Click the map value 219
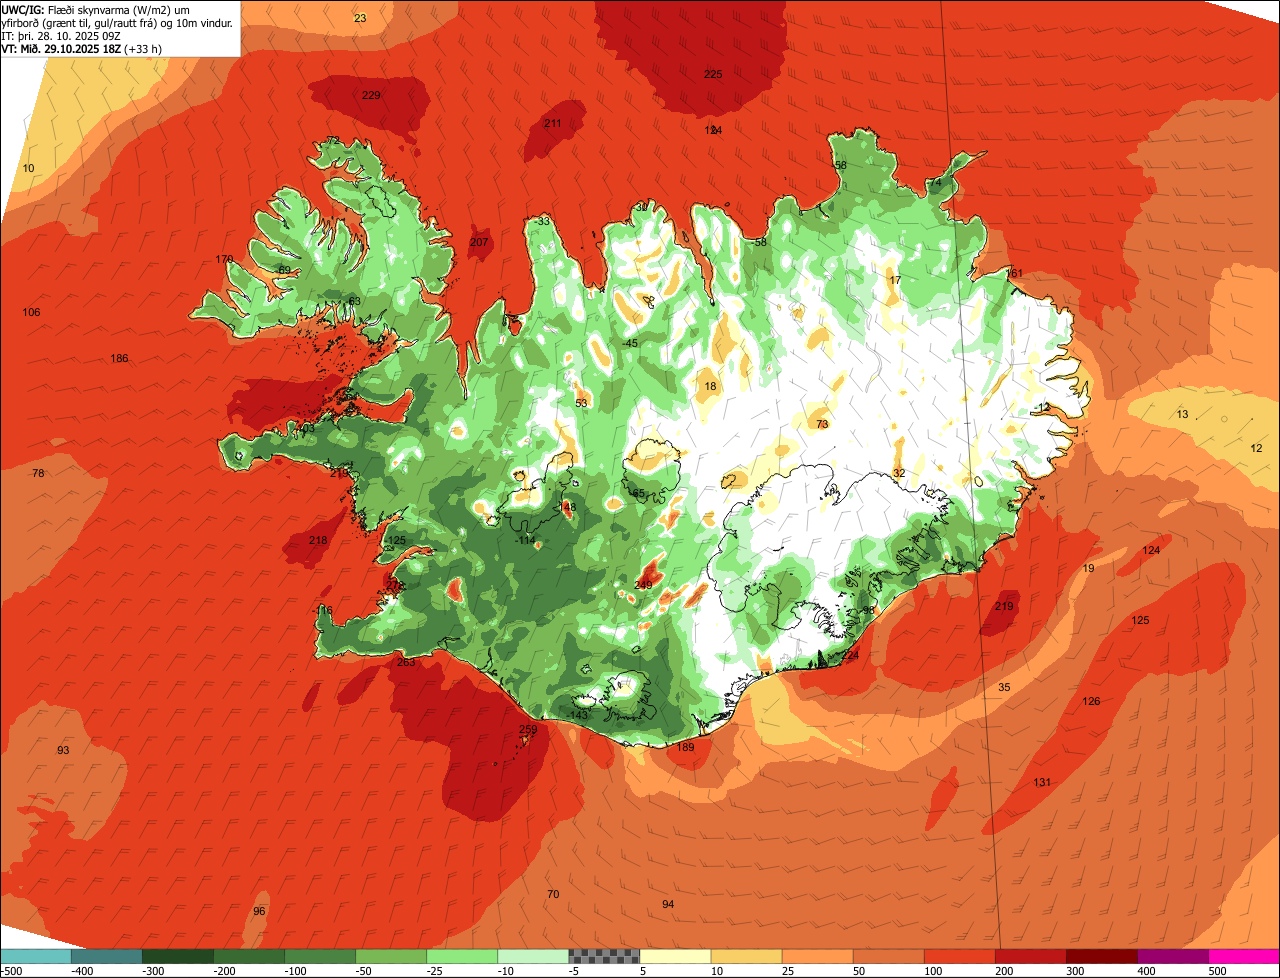This screenshot has width=1280, height=978. (1004, 606)
